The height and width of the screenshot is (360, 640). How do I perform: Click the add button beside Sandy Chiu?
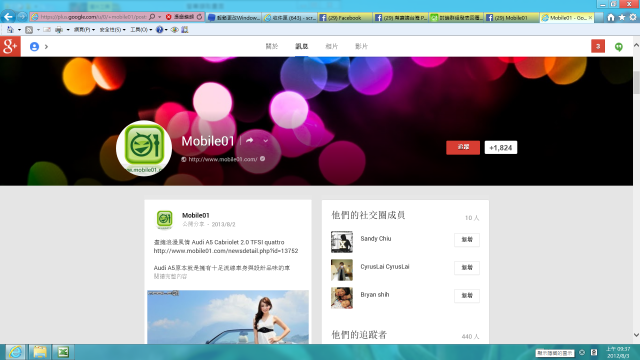(467, 240)
